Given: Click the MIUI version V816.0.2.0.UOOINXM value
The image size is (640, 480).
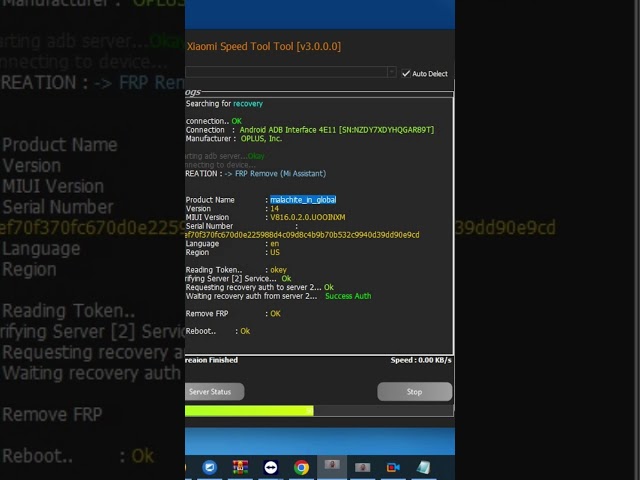Looking at the screenshot, I should pyautogui.click(x=307, y=217).
